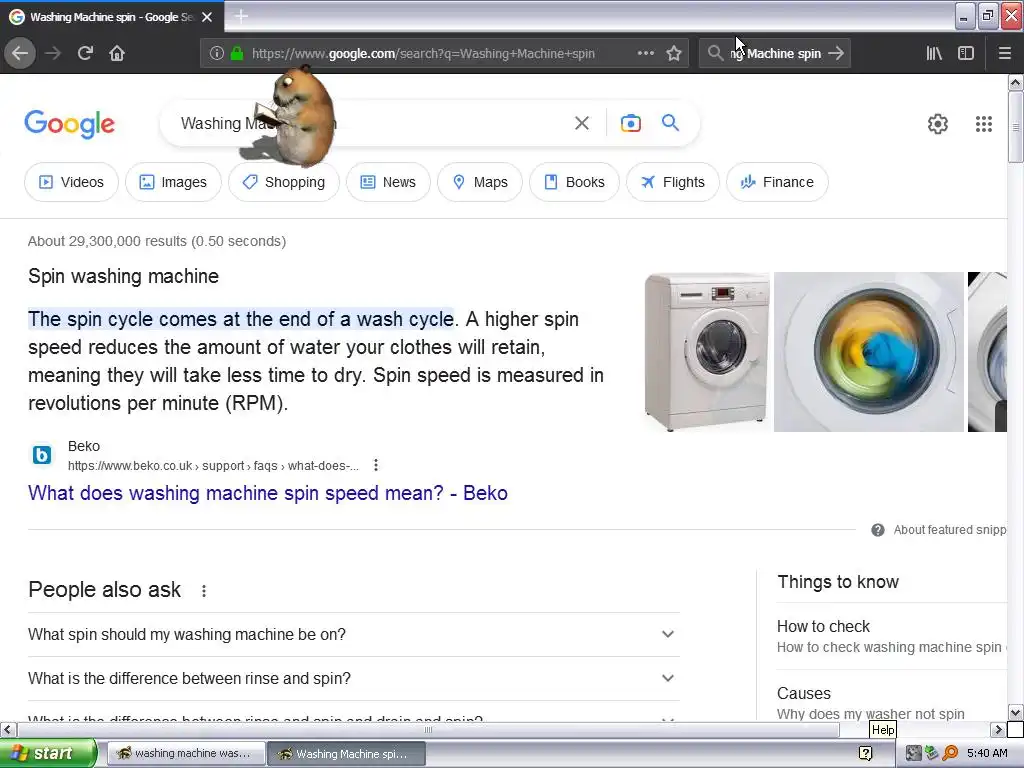Click the toolbar search box text
The image size is (1024, 768).
click(775, 54)
